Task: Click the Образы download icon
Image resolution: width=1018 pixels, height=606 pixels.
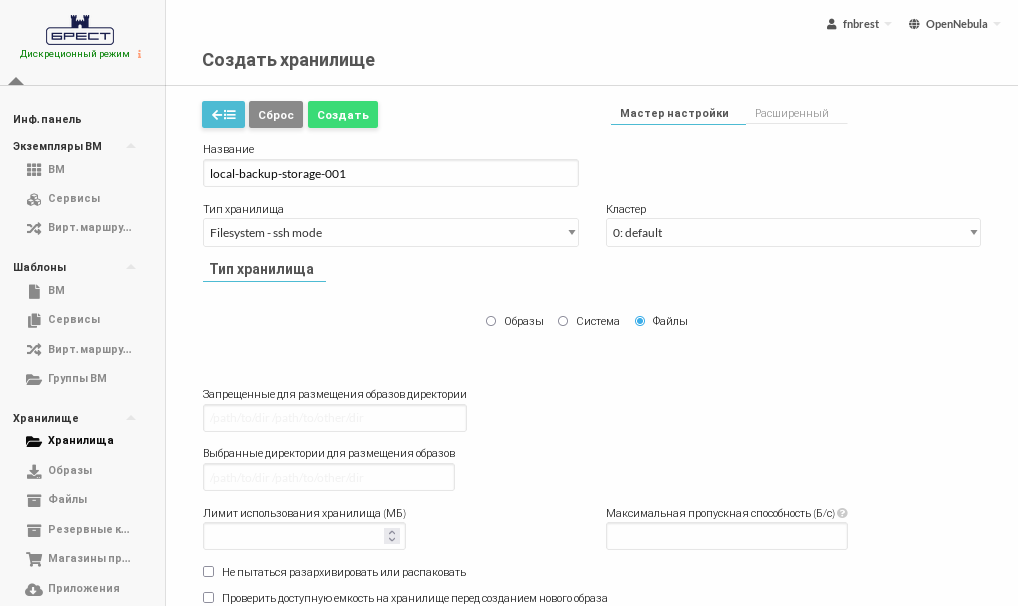Action: tap(34, 471)
